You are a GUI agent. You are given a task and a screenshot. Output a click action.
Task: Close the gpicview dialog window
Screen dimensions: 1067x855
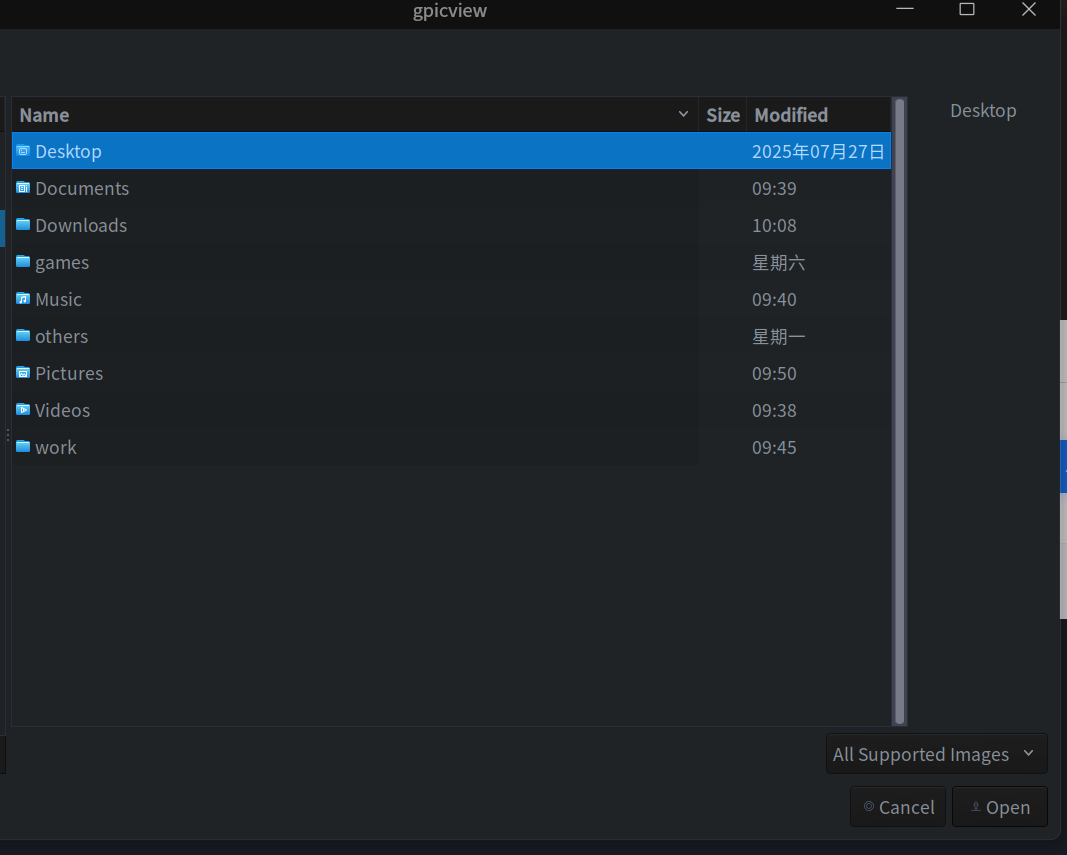(x=1029, y=9)
